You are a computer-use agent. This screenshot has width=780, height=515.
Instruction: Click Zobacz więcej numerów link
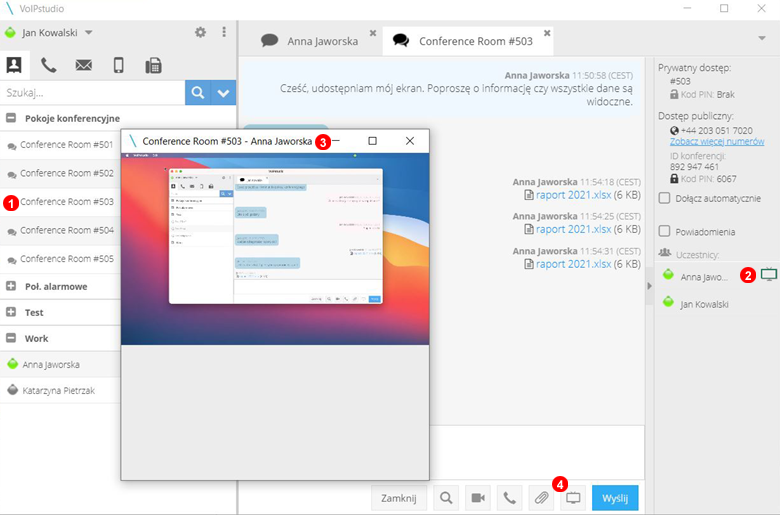[717, 142]
